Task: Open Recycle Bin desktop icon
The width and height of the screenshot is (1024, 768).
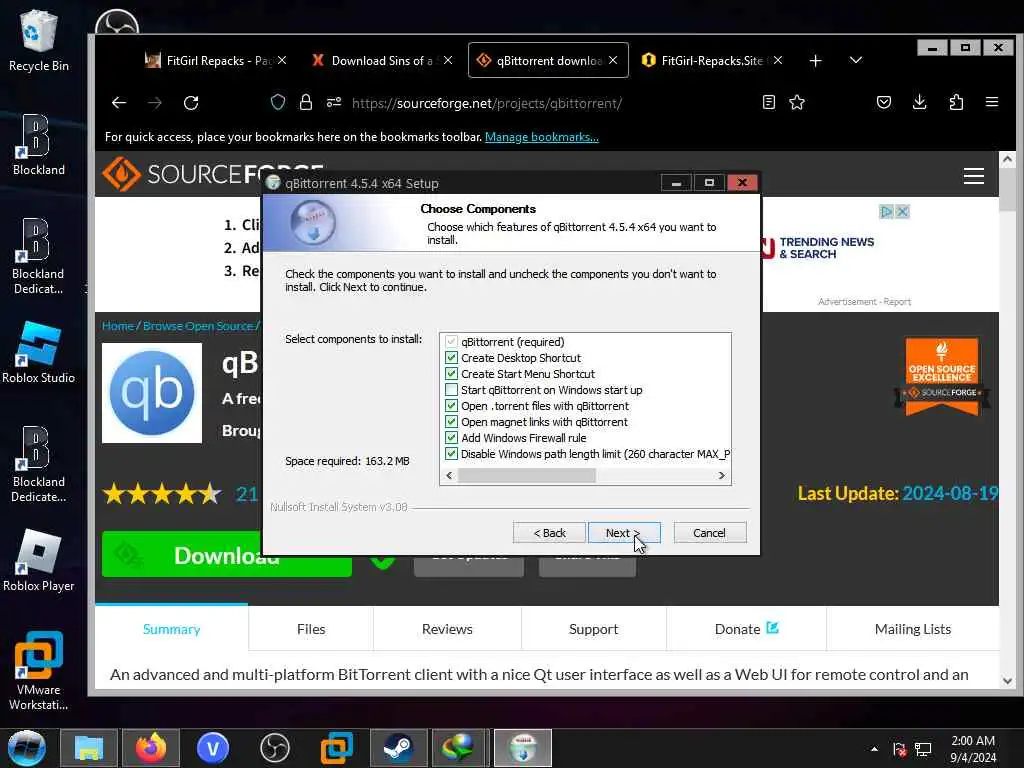Action: [x=38, y=40]
